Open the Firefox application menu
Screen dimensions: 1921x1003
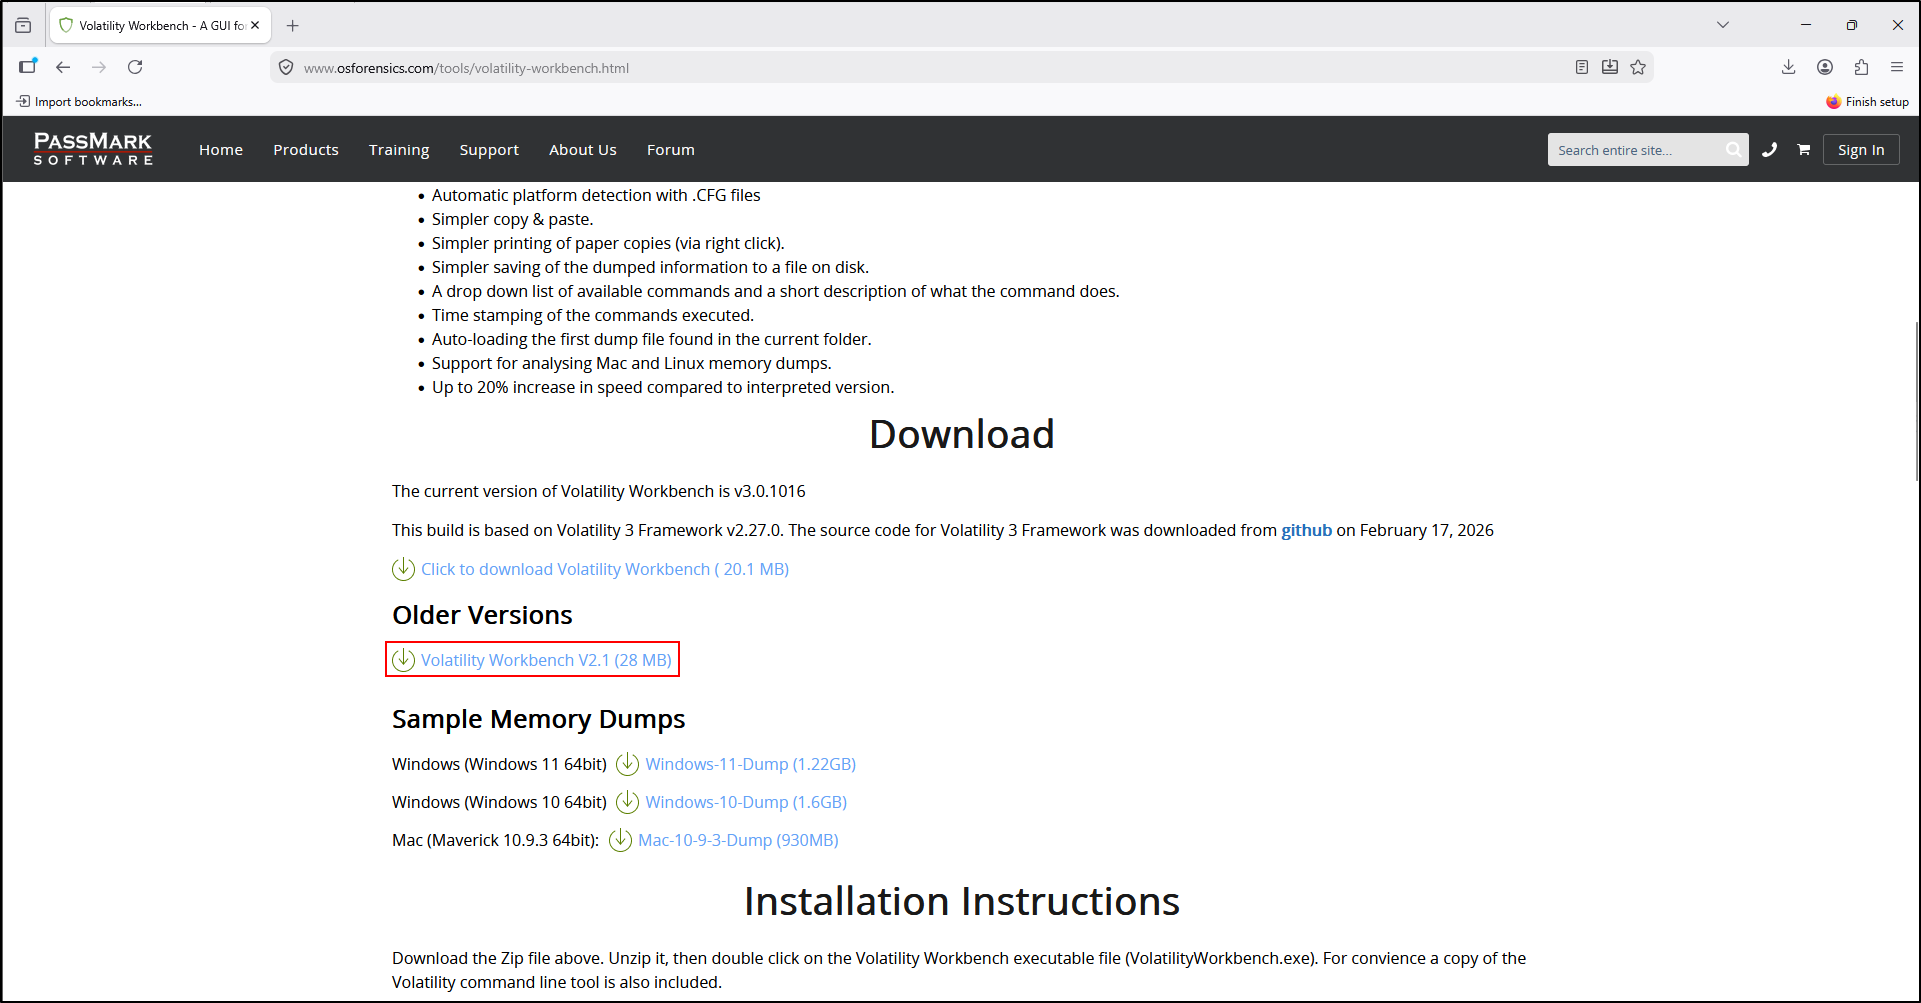(x=1897, y=67)
